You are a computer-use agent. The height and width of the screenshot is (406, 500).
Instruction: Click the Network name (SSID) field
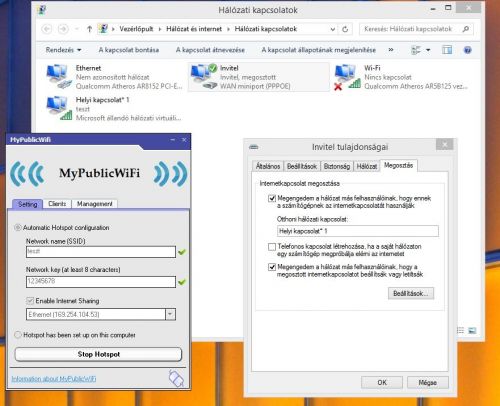[x=101, y=252]
